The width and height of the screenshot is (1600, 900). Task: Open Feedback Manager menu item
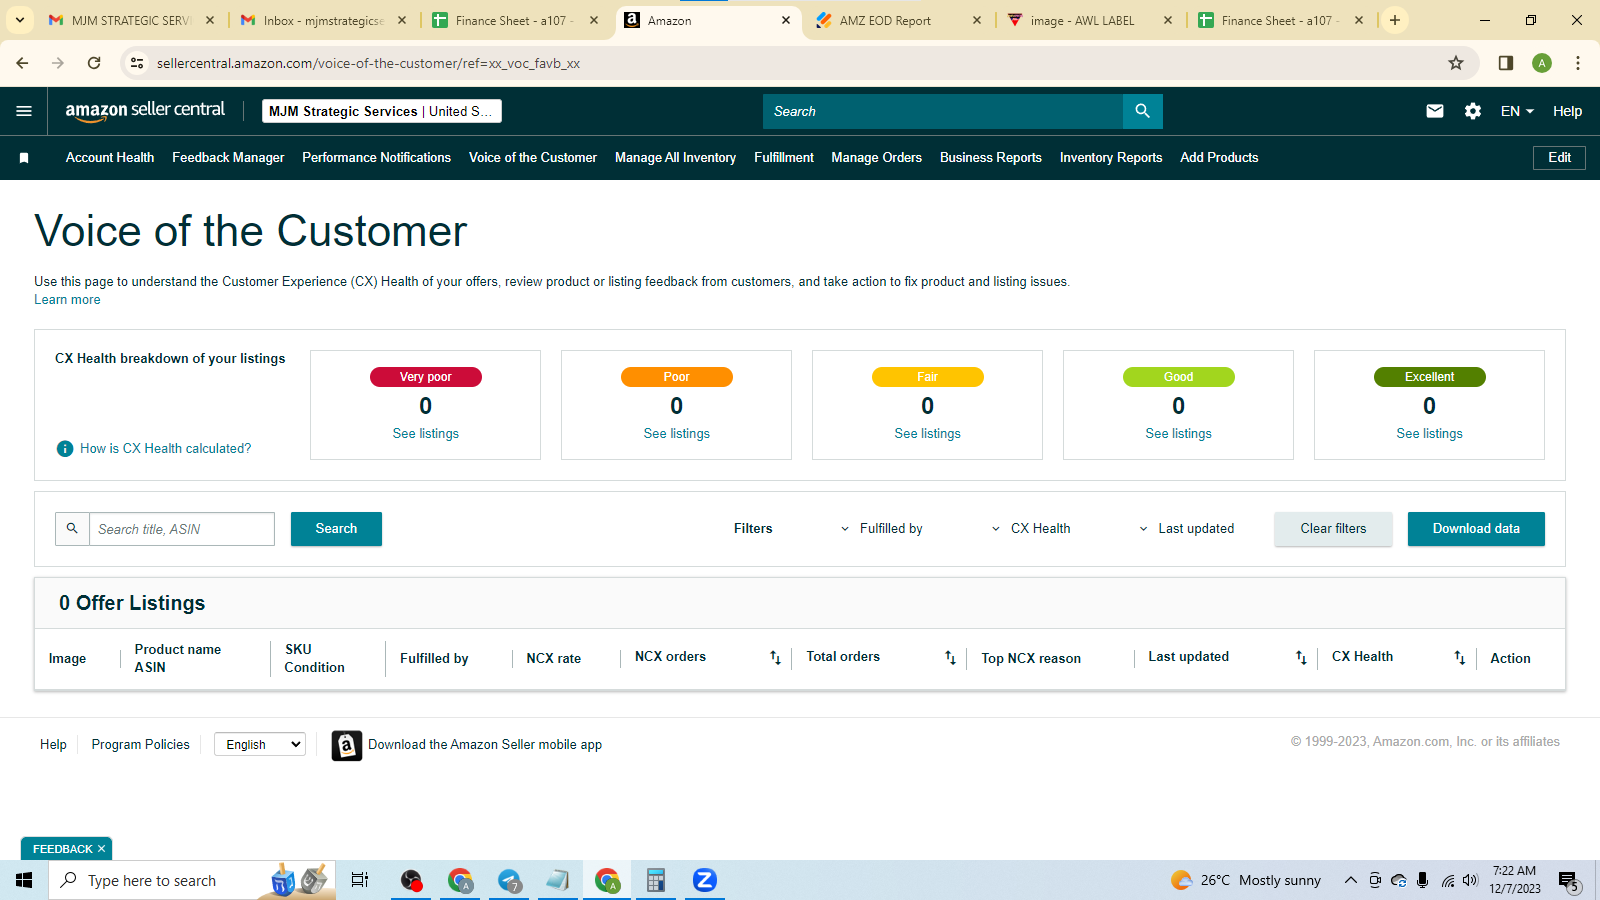(228, 158)
